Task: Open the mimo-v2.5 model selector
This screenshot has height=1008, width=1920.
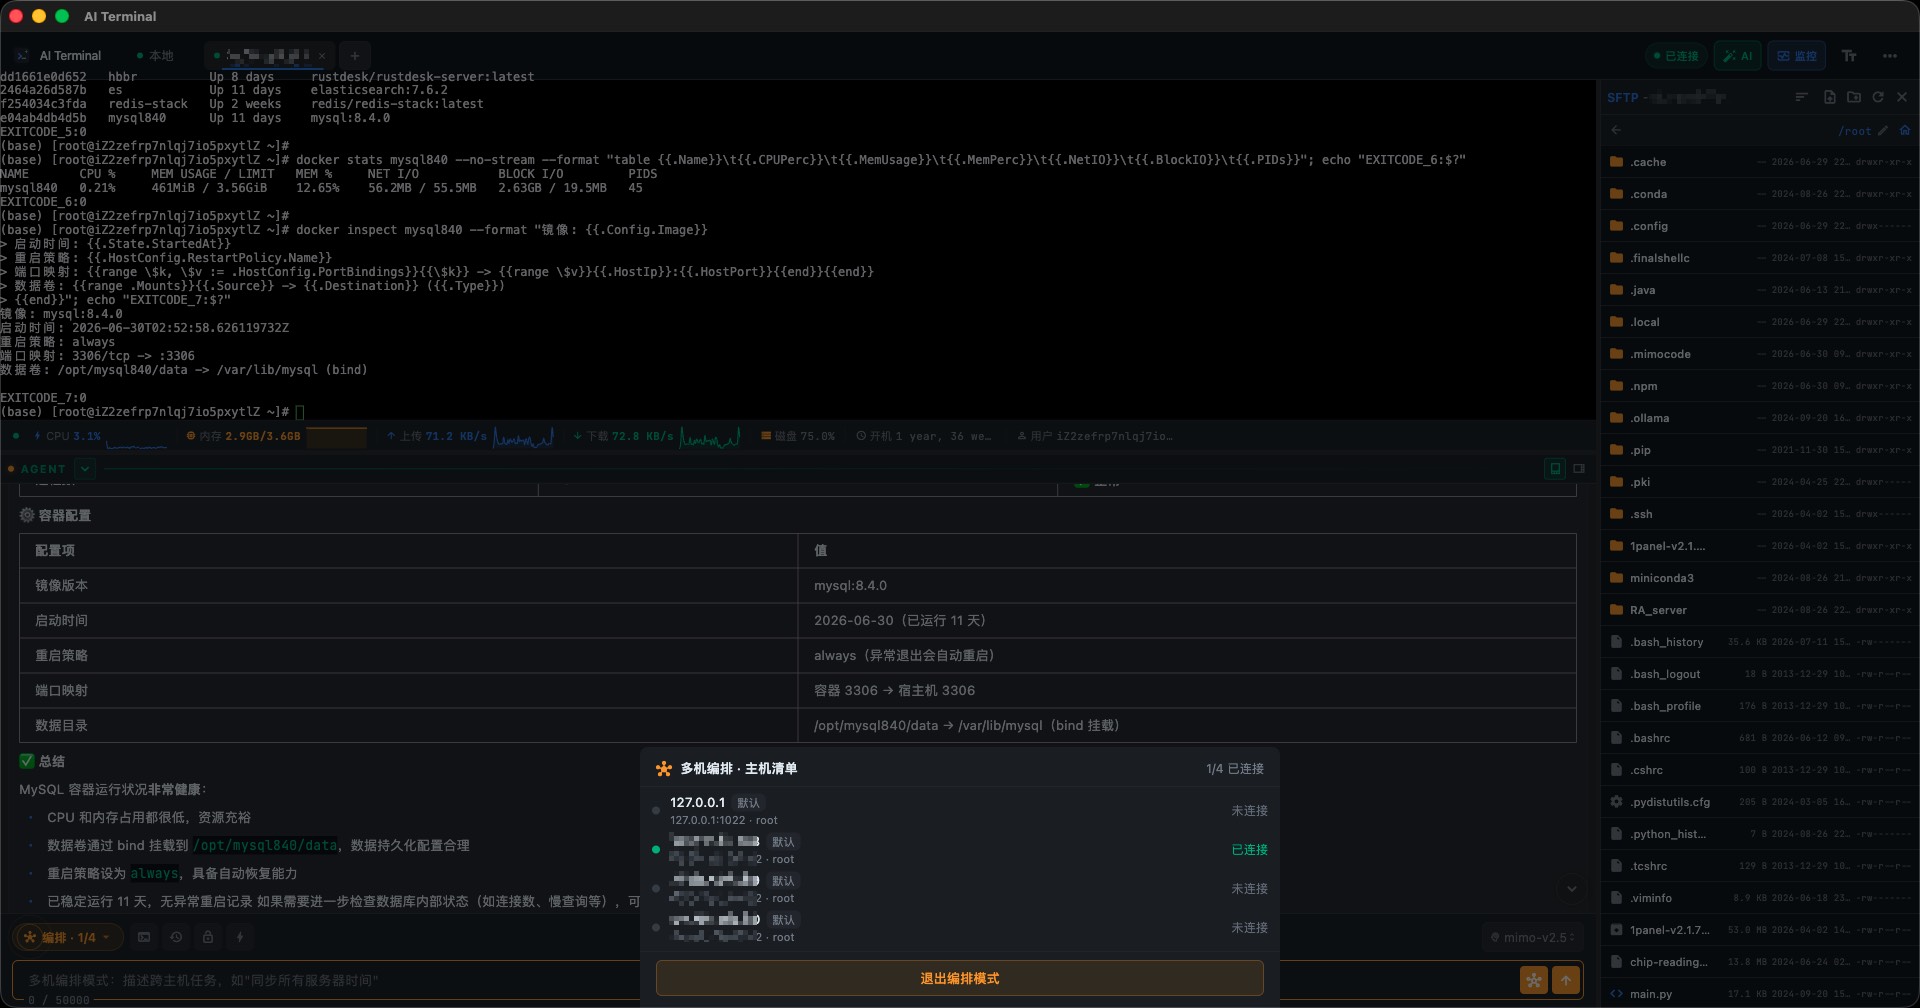Action: click(1532, 937)
